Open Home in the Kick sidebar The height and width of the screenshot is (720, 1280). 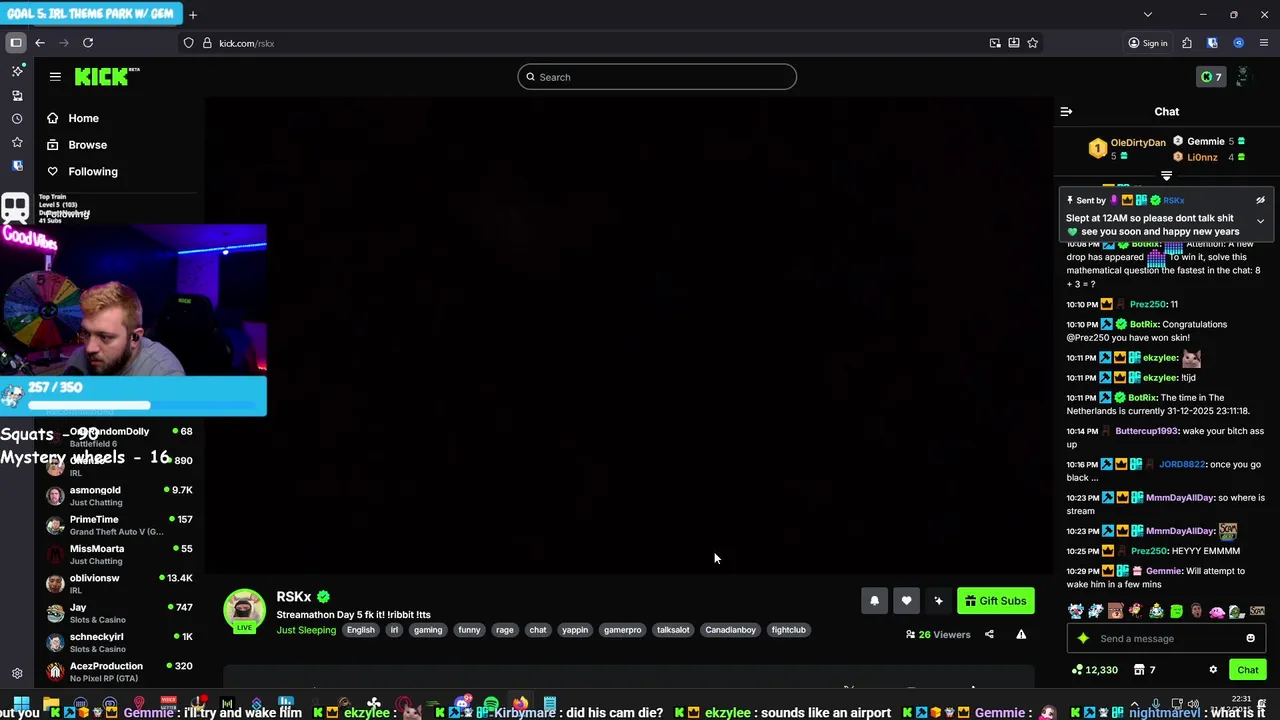click(83, 118)
